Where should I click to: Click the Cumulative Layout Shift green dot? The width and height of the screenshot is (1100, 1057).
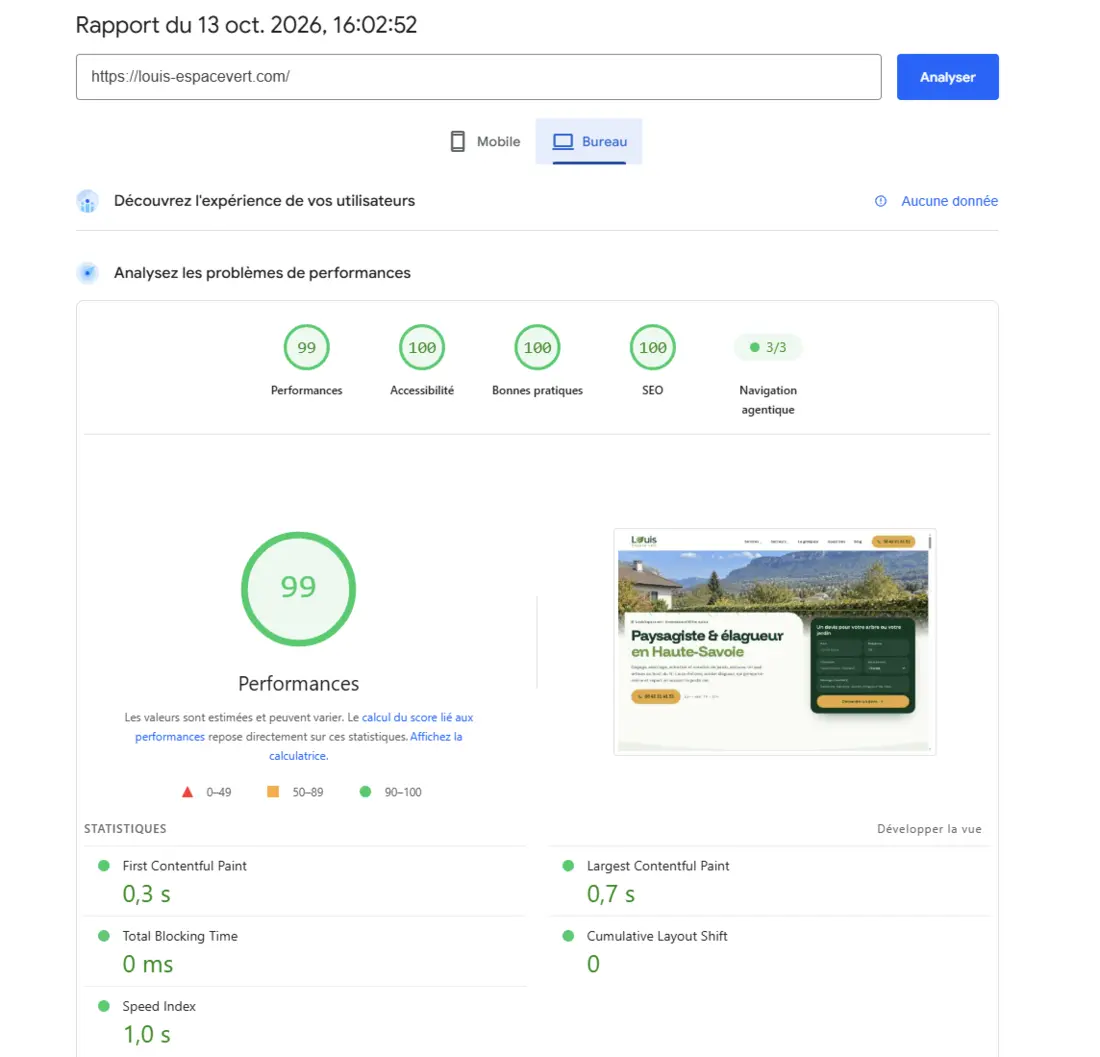568,936
